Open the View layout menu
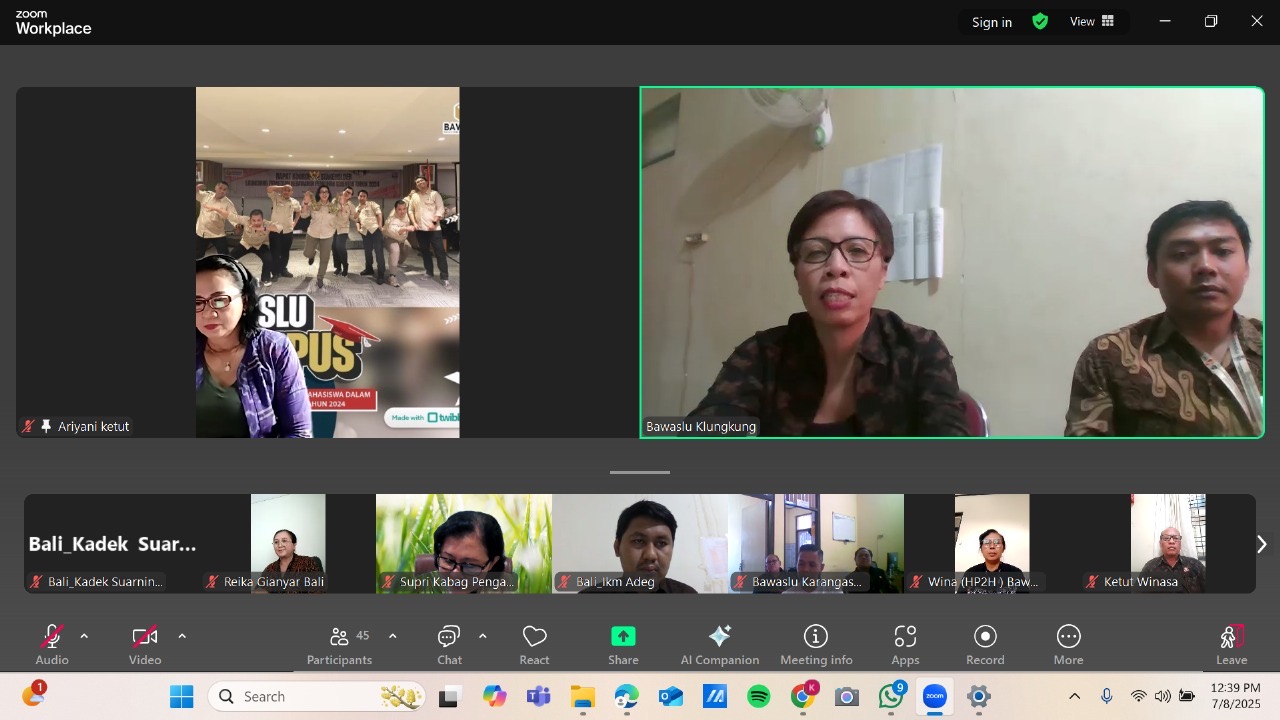Image resolution: width=1280 pixels, height=720 pixels. coord(1092,21)
